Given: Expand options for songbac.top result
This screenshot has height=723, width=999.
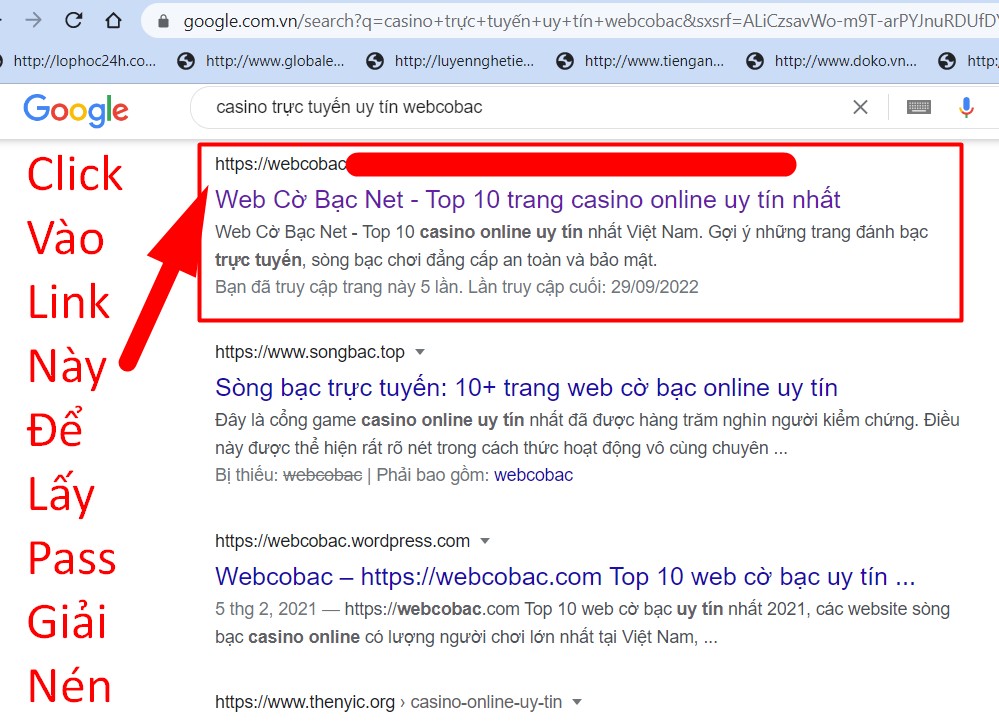Looking at the screenshot, I should [420, 352].
